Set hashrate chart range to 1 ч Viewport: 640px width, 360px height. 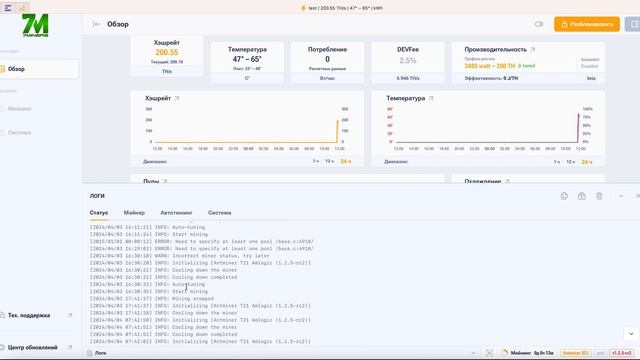(x=316, y=162)
